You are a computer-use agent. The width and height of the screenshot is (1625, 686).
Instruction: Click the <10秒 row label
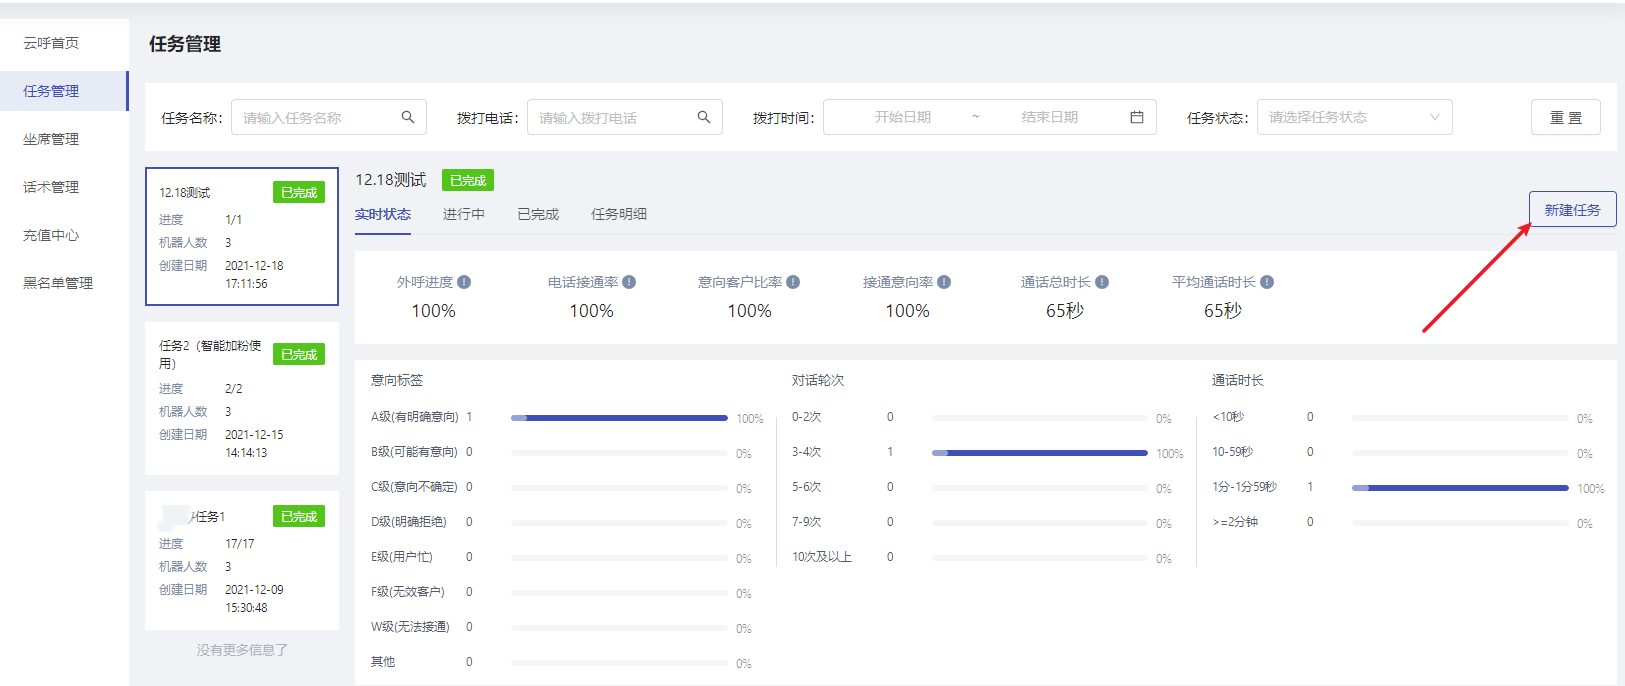tap(1228, 417)
